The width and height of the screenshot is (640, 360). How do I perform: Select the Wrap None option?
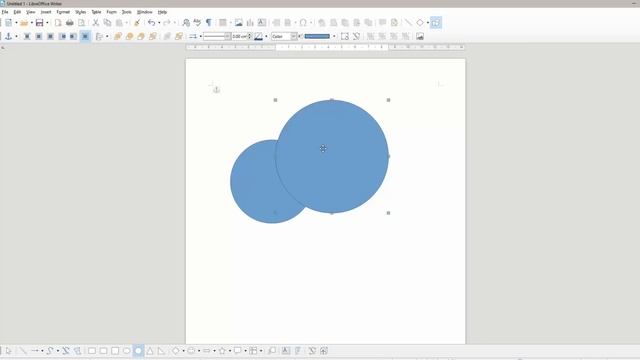pyautogui.click(x=27, y=37)
